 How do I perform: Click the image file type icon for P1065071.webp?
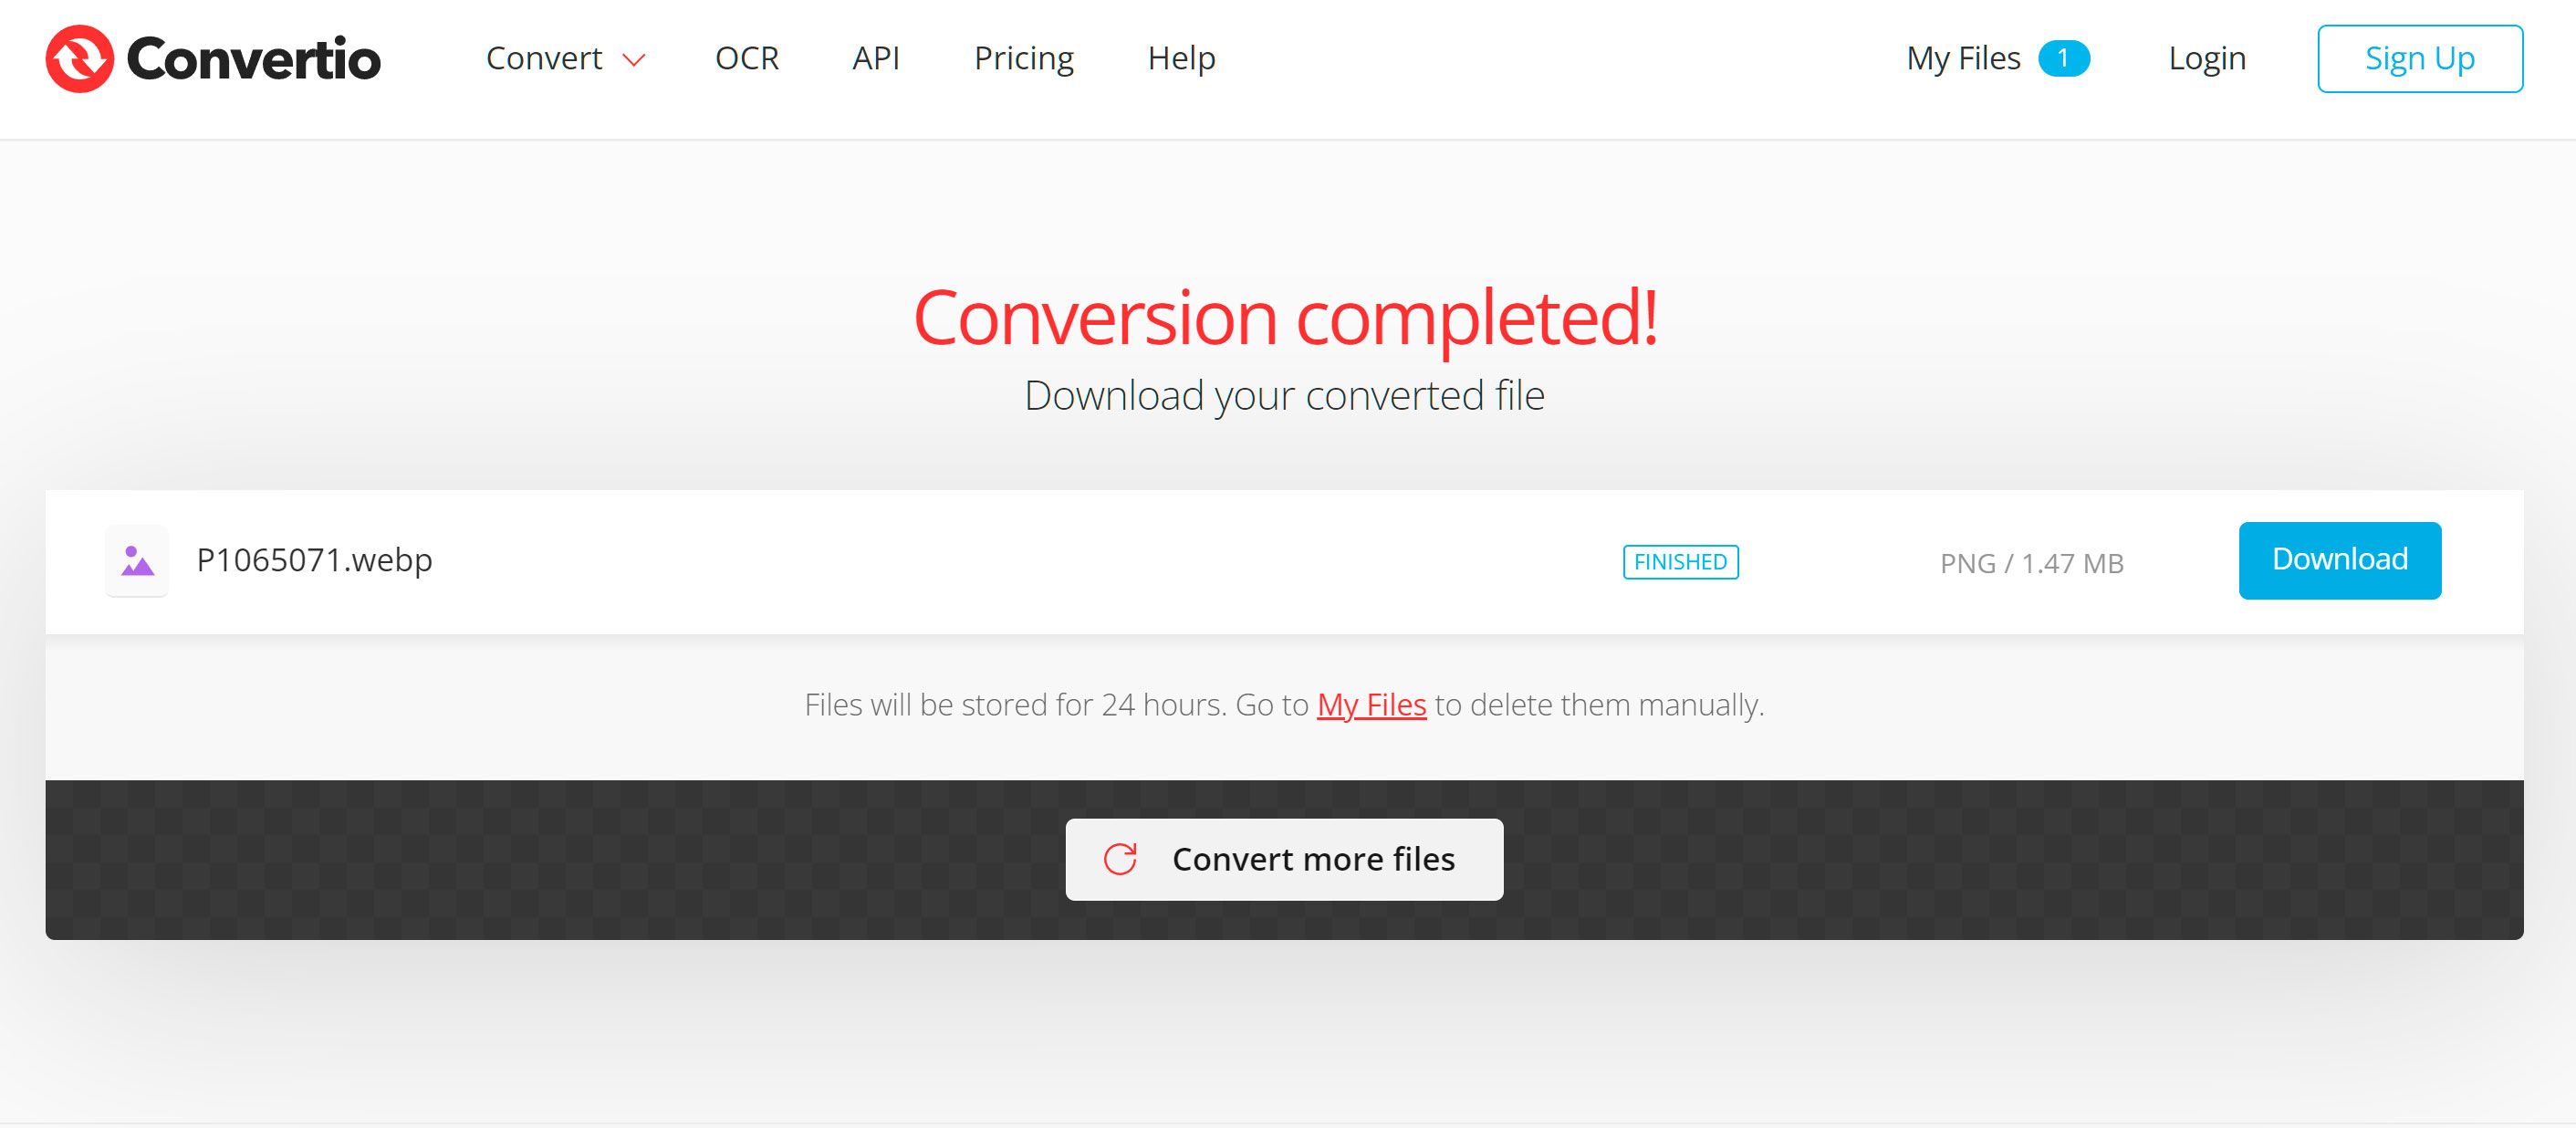[136, 561]
